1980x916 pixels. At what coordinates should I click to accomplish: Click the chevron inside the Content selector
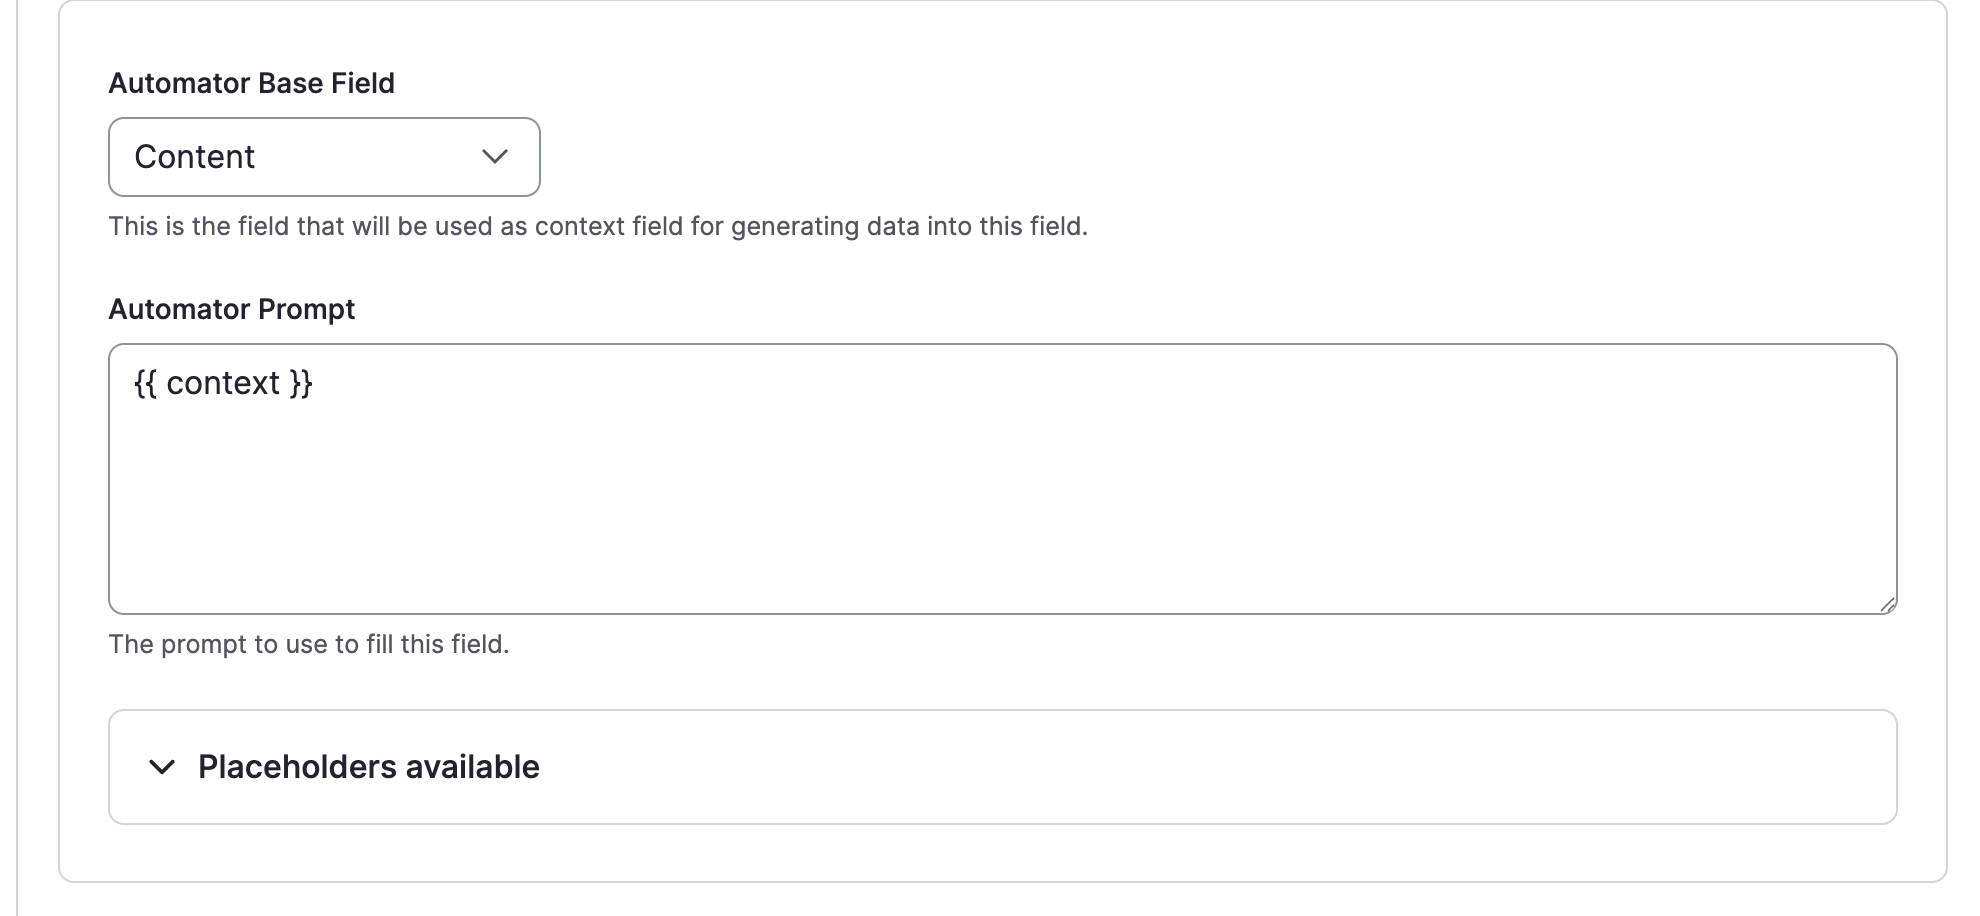pyautogui.click(x=495, y=157)
